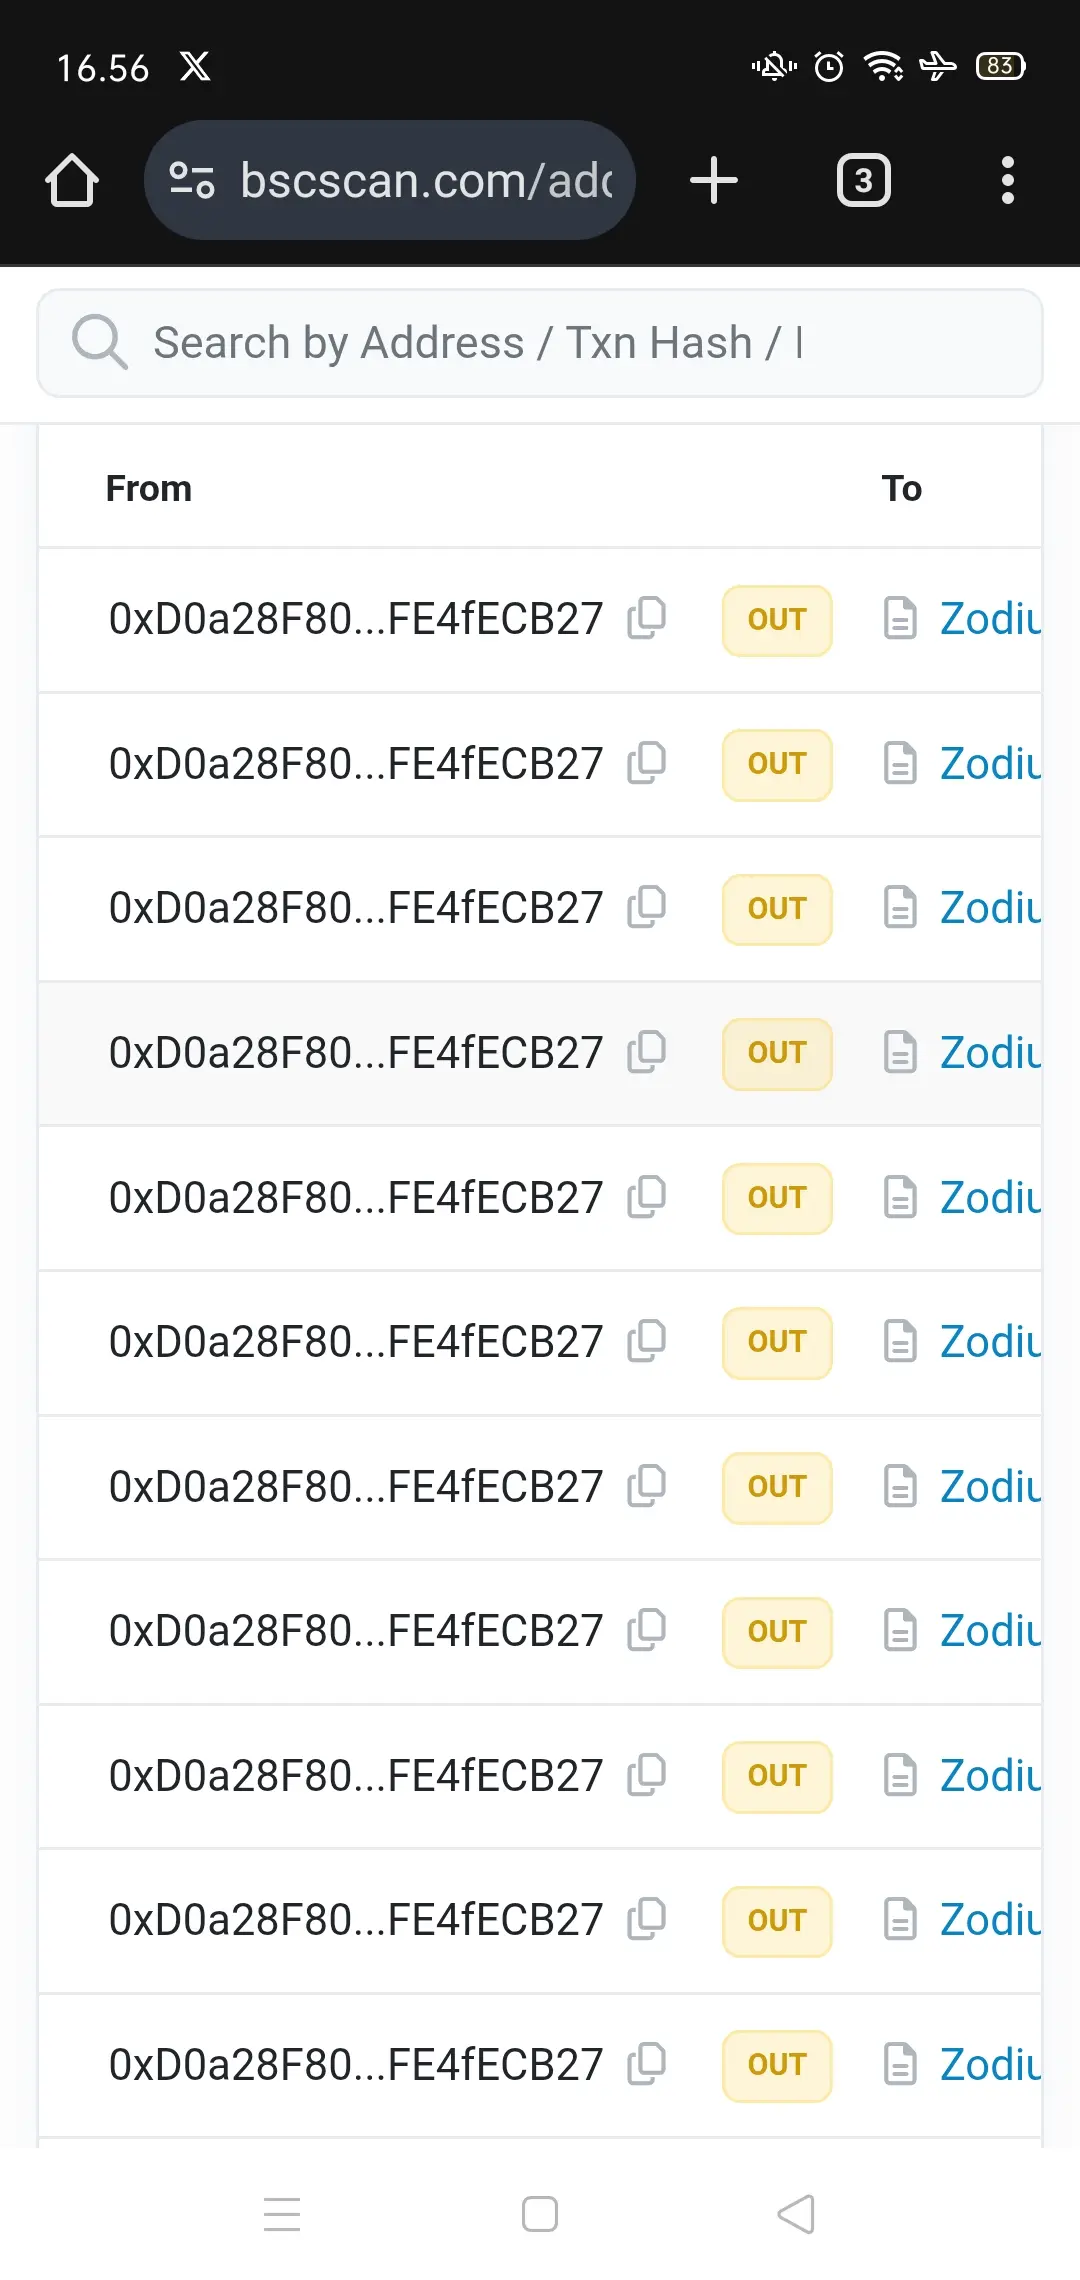Tap the From column header

click(149, 489)
